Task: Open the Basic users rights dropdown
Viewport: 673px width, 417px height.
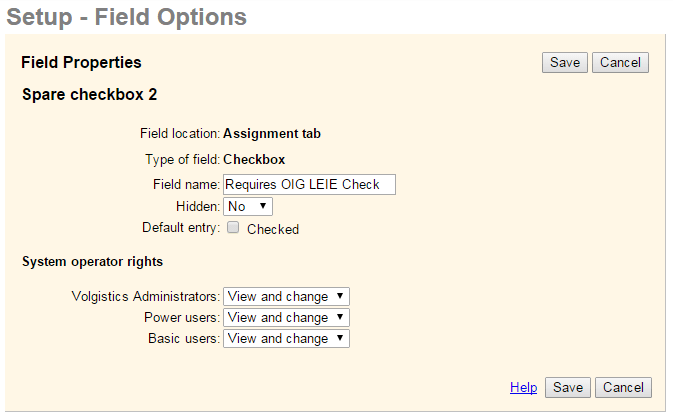Action: click(286, 338)
